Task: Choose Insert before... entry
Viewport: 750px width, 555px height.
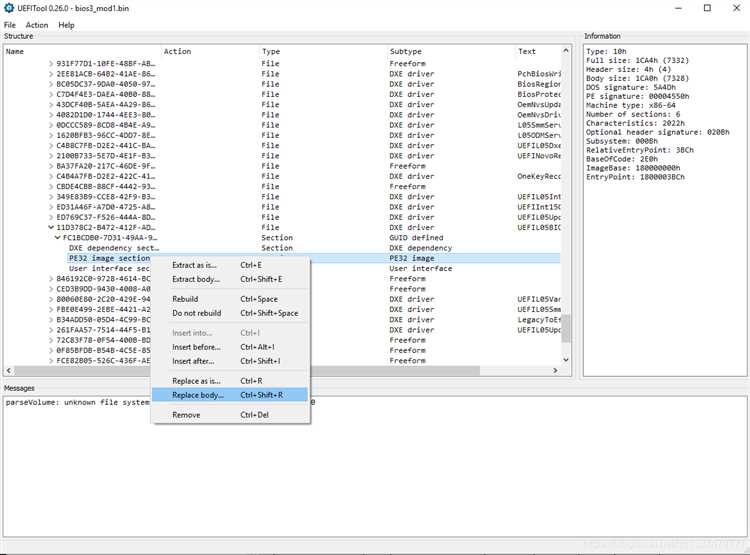Action: click(230, 347)
